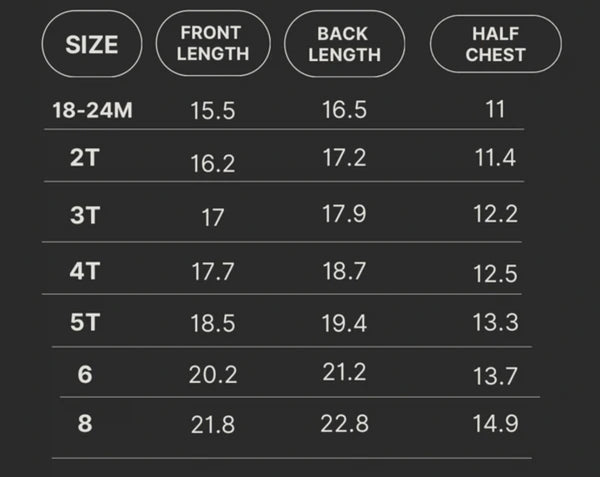The image size is (600, 477).
Task: Click front length value 17.7
Action: [213, 272]
